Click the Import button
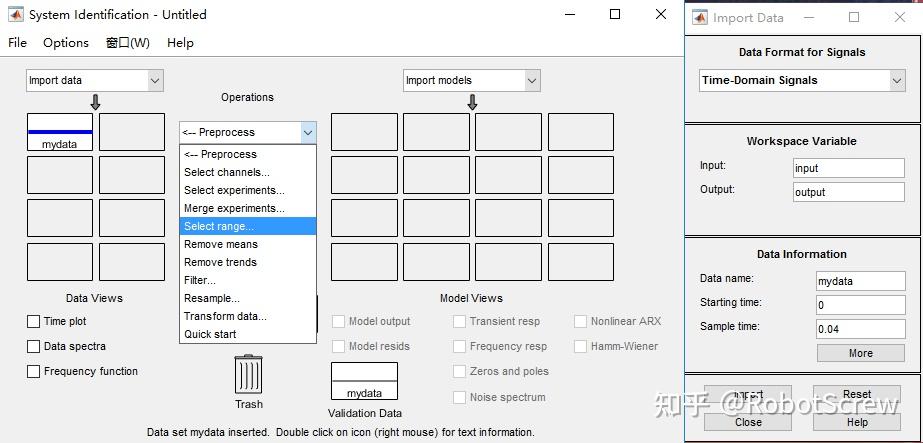The image size is (923, 443). tap(748, 394)
